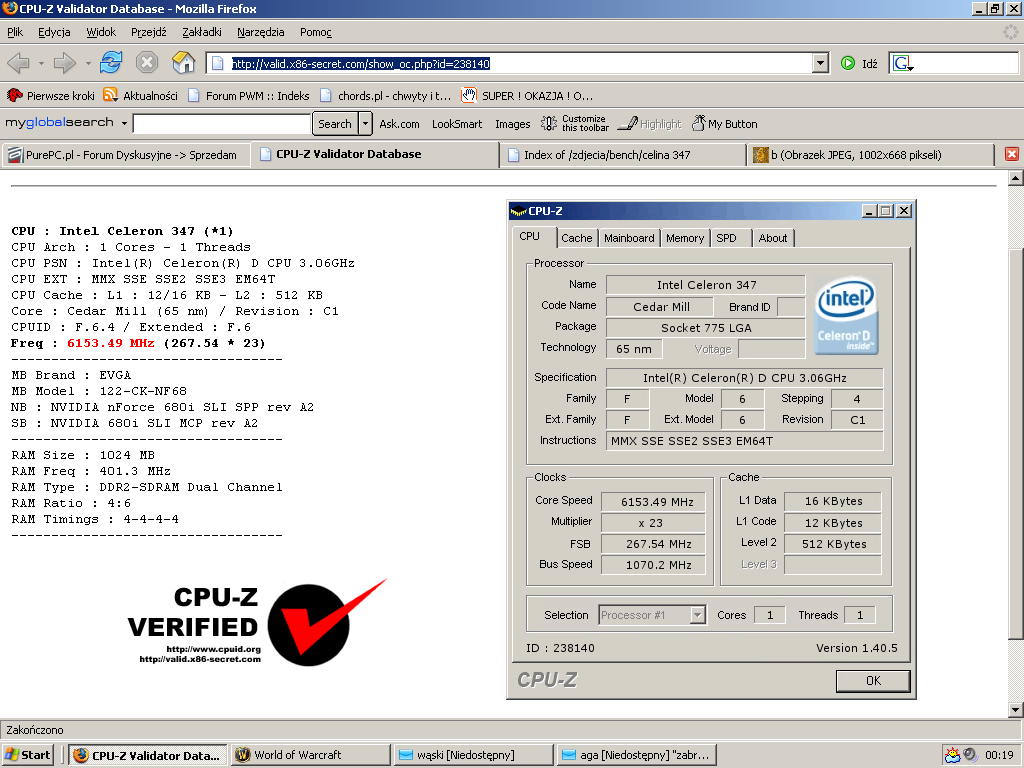Click the OK button in CPU-Z image
This screenshot has height=768, width=1024.
[873, 680]
